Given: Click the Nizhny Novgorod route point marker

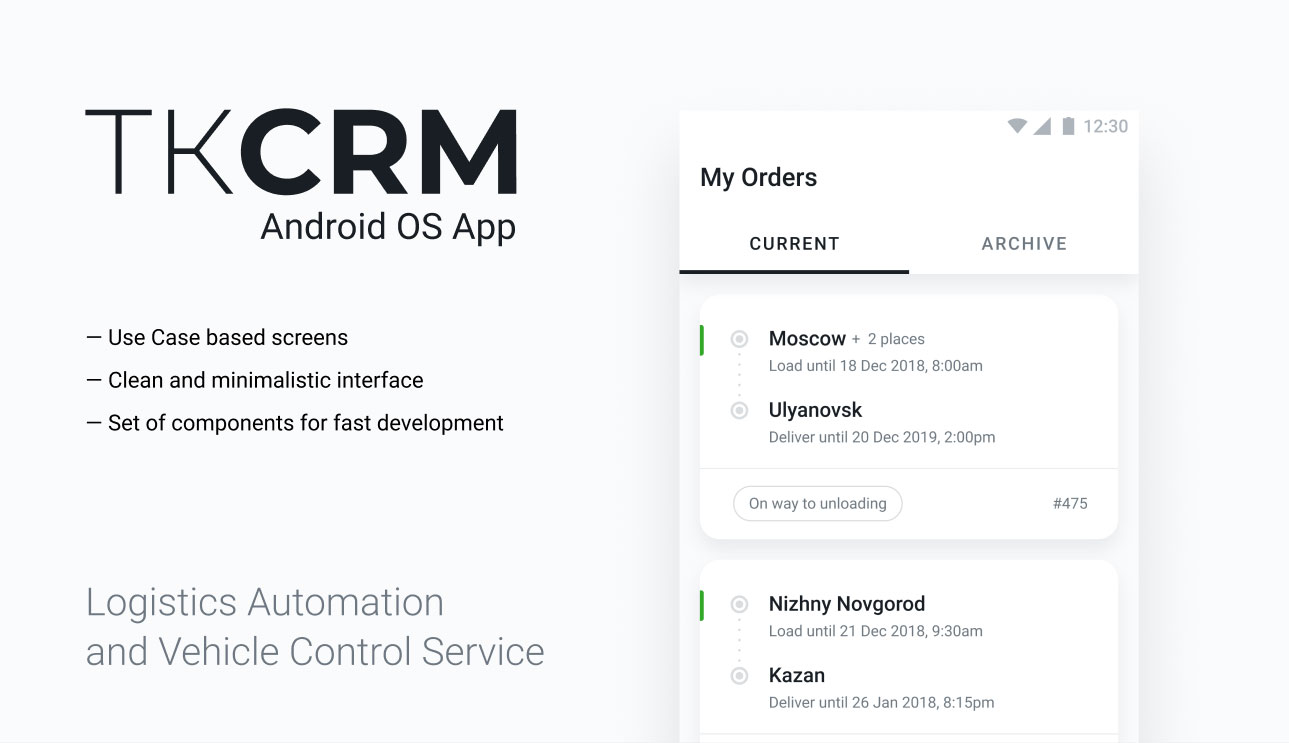Looking at the screenshot, I should pos(739,604).
